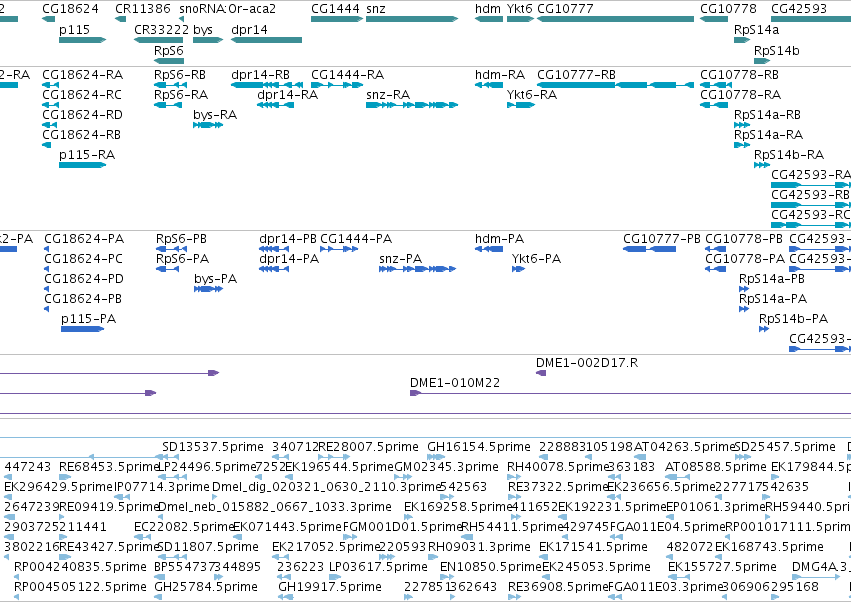The height and width of the screenshot is (602, 851).
Task: Open the bys gene feature
Action: click(x=208, y=40)
